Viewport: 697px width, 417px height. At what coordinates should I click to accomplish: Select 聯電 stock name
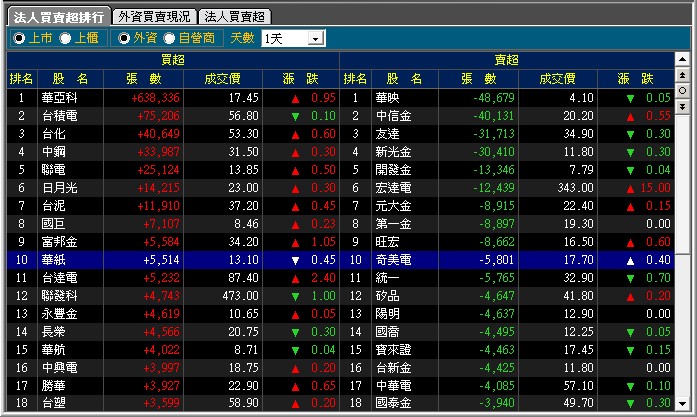click(54, 170)
